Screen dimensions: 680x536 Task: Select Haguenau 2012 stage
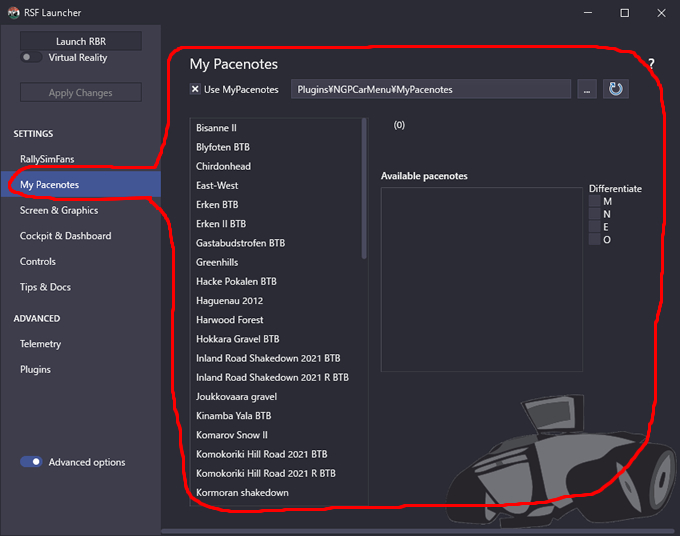(x=275, y=301)
